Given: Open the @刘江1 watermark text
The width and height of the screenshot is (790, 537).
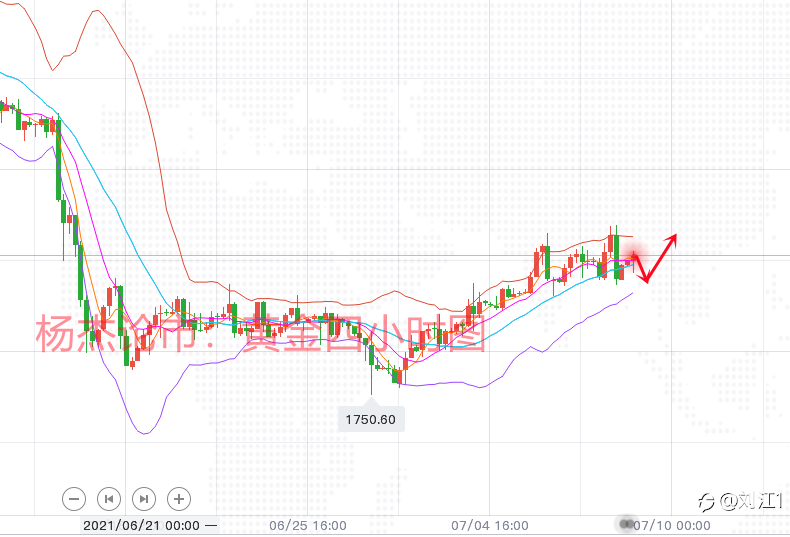Looking at the screenshot, I should pos(751,501).
